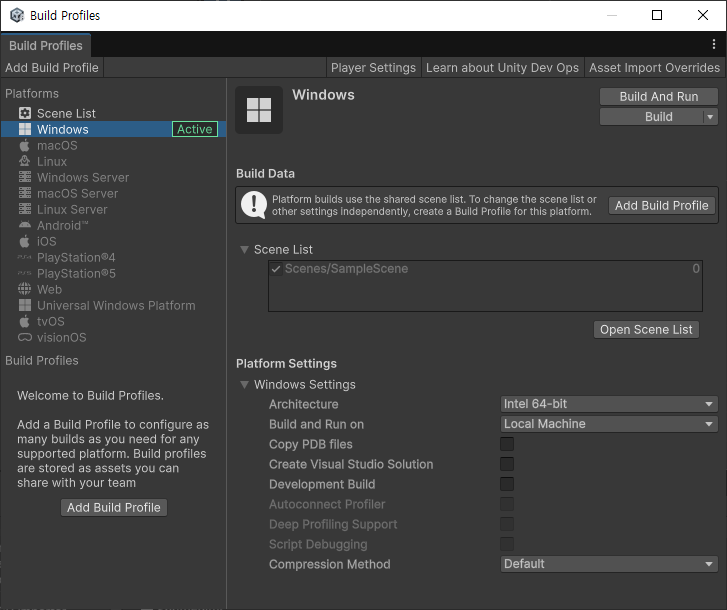Click the Active badge on Windows row
Viewport: 727px width, 610px height.
coord(195,129)
